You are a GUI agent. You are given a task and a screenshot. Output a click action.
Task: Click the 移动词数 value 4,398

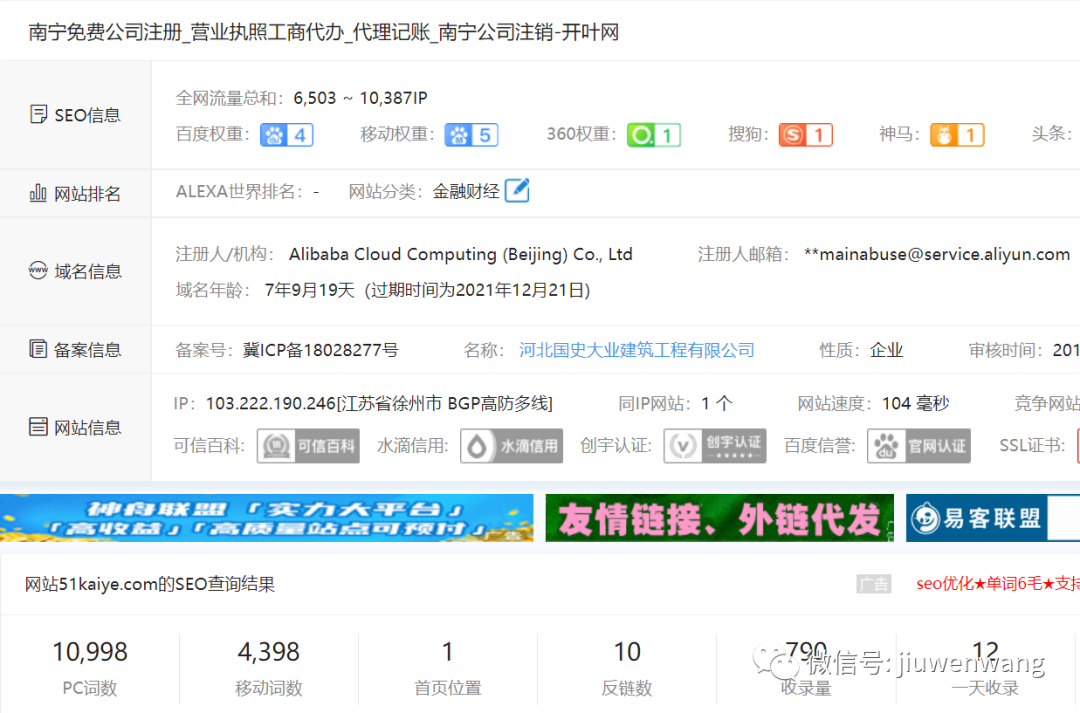coord(269,652)
